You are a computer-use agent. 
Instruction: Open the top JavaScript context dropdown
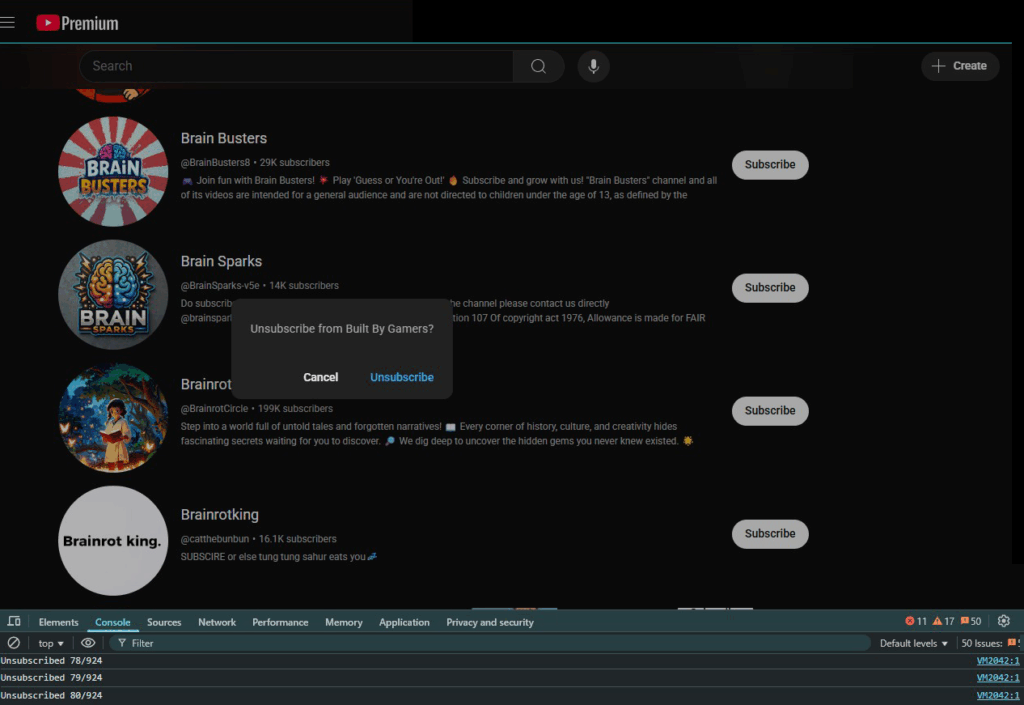50,643
